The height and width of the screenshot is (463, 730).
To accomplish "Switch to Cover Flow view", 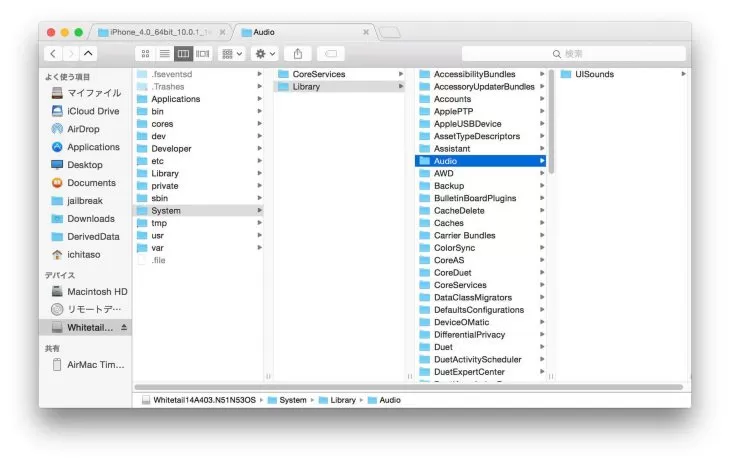I will (x=203, y=54).
